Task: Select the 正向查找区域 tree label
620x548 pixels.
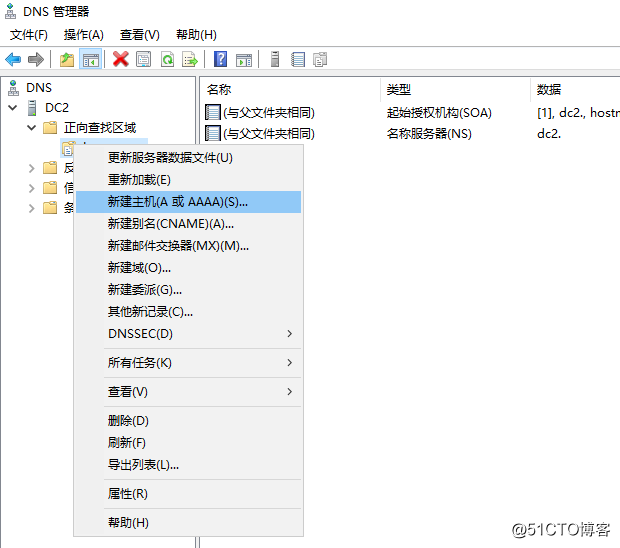Action: point(100,128)
